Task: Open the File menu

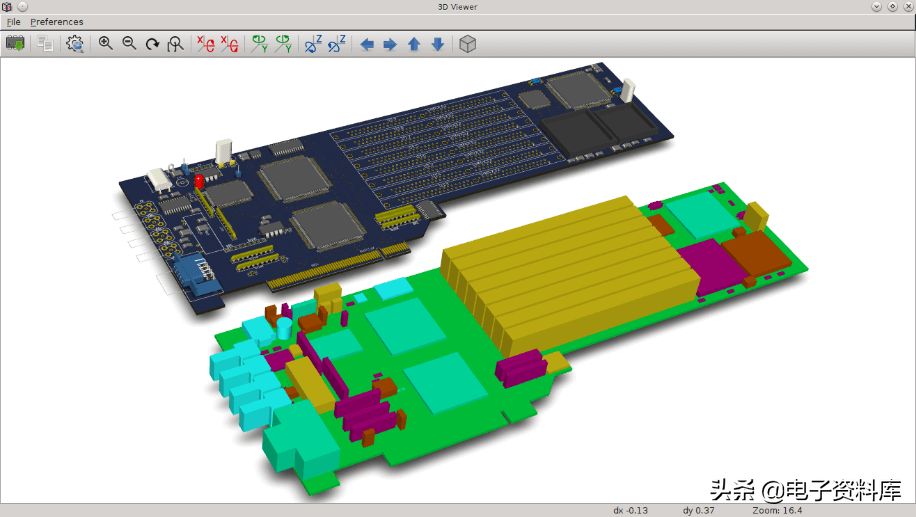Action: (13, 21)
